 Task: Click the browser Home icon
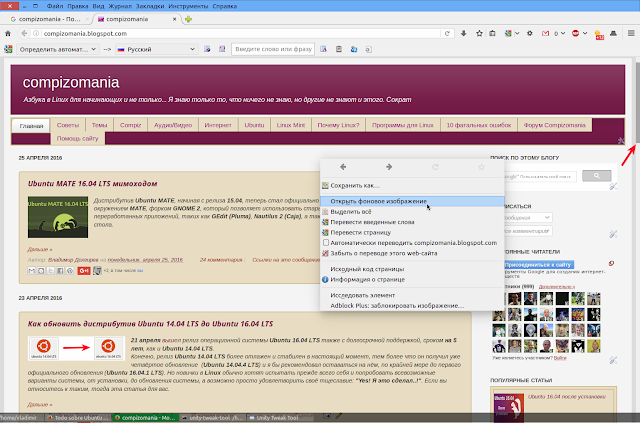tap(8, 33)
